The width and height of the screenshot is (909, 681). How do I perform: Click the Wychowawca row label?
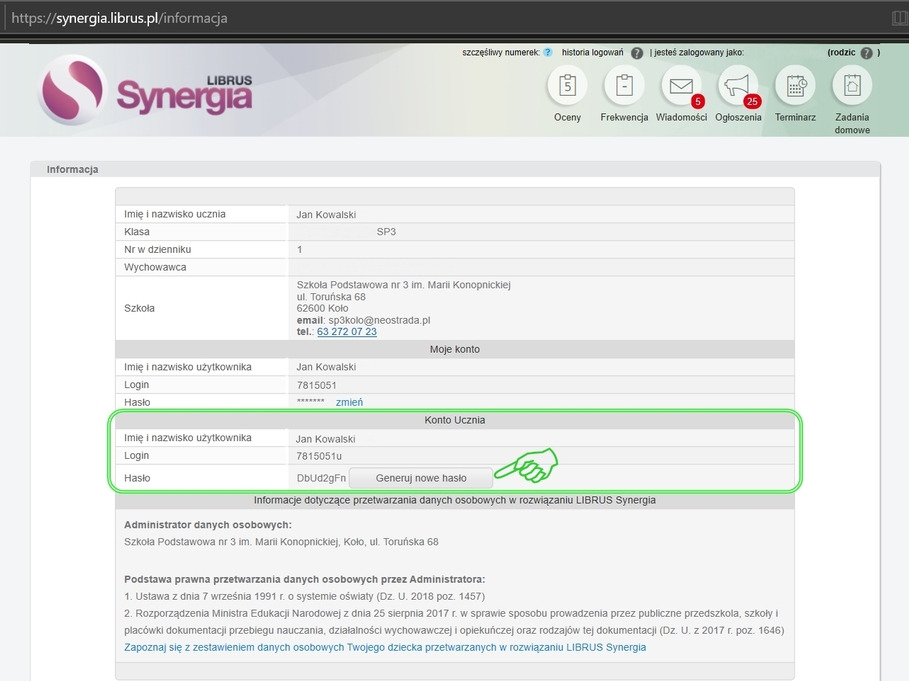155,267
